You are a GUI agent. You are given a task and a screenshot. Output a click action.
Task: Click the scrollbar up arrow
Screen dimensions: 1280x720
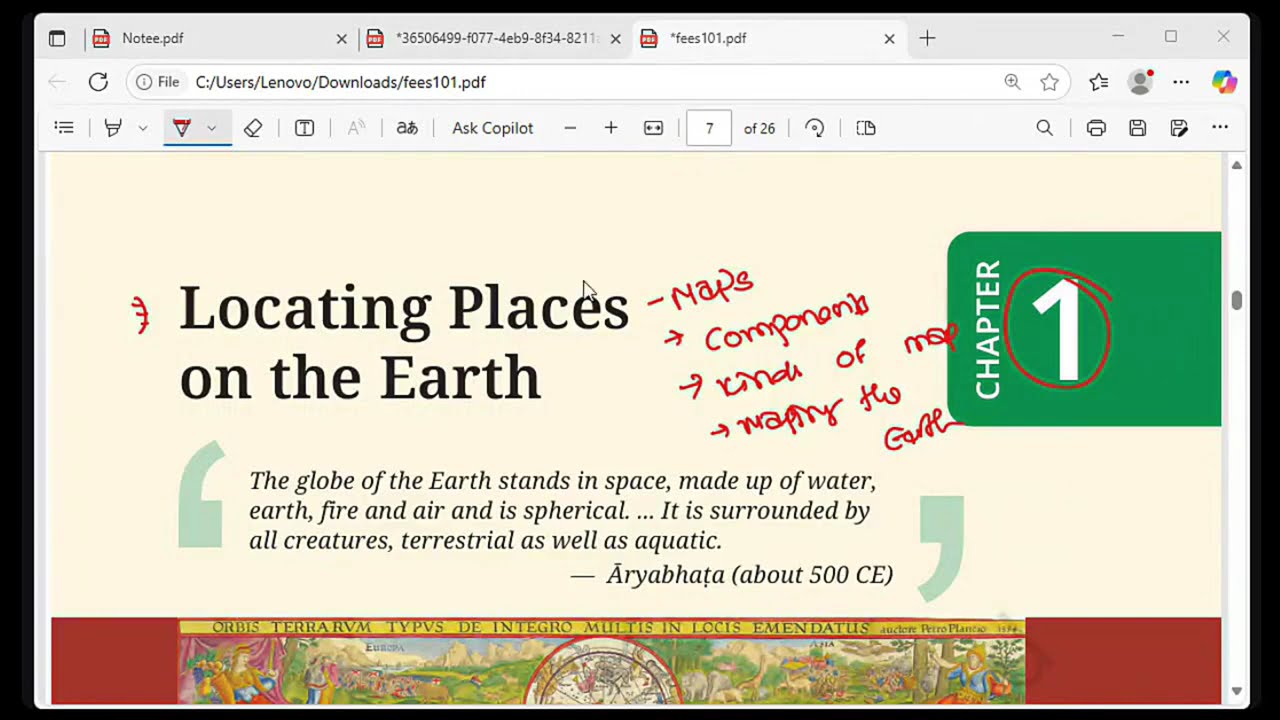(x=1237, y=165)
